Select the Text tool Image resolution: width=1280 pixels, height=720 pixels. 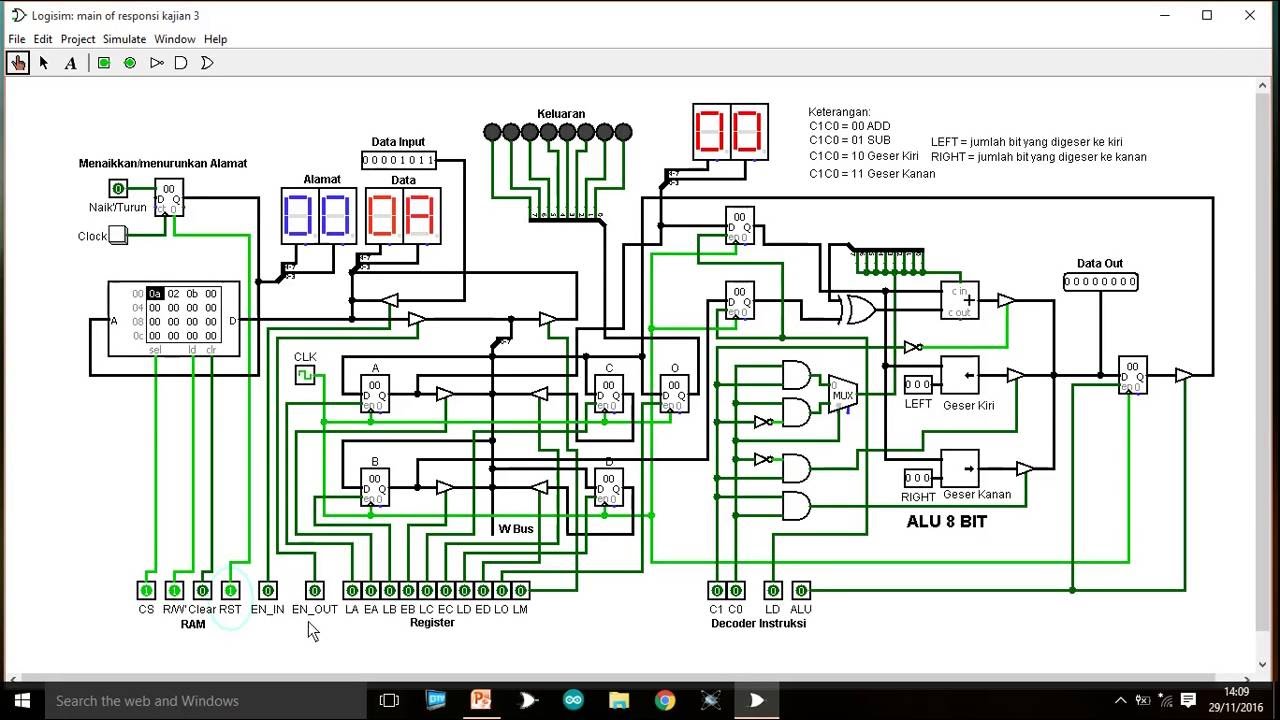tap(70, 63)
